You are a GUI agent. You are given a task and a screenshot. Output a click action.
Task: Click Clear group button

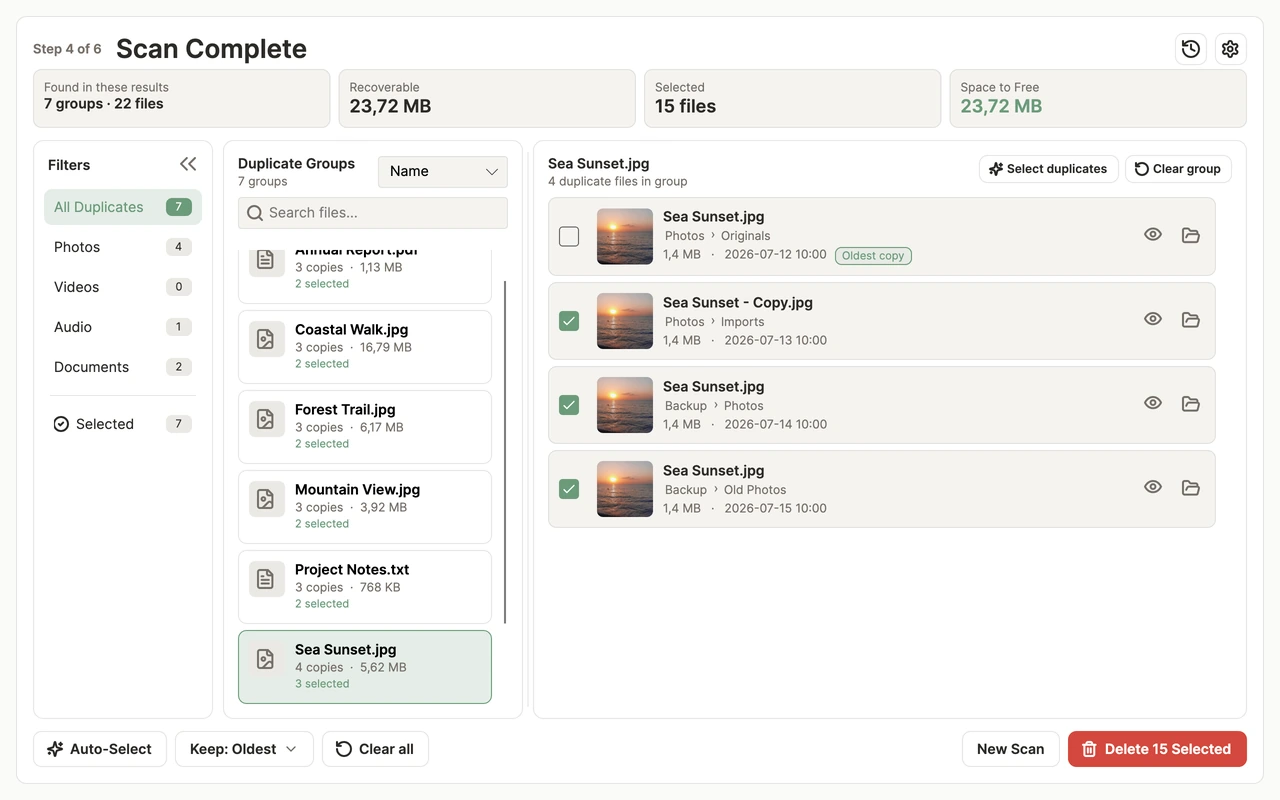coord(1178,169)
